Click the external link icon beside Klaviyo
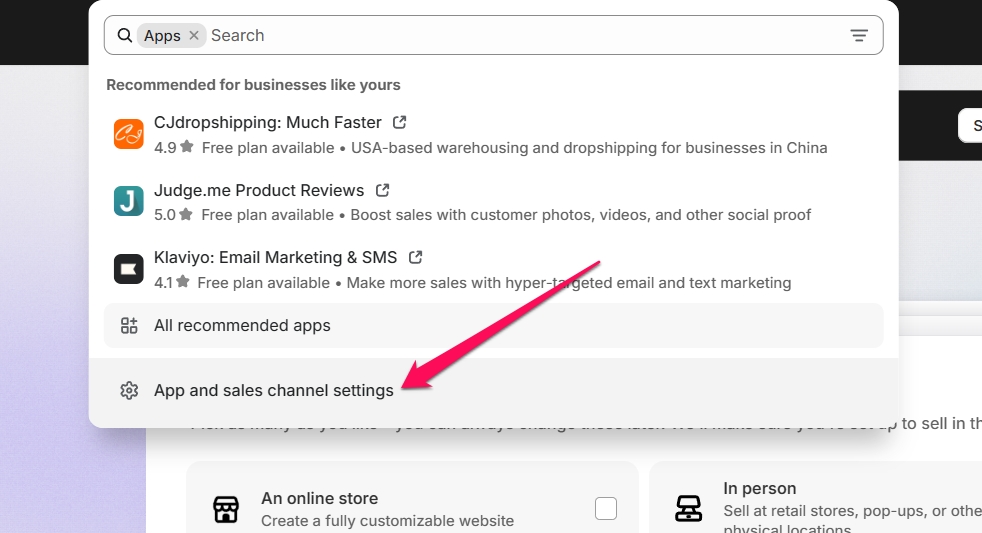This screenshot has width=982, height=533. 415,257
